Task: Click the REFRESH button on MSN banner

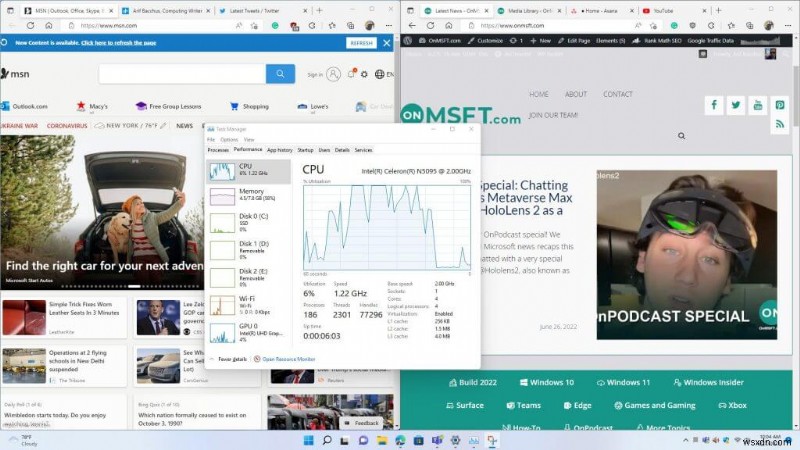Action: (361, 44)
